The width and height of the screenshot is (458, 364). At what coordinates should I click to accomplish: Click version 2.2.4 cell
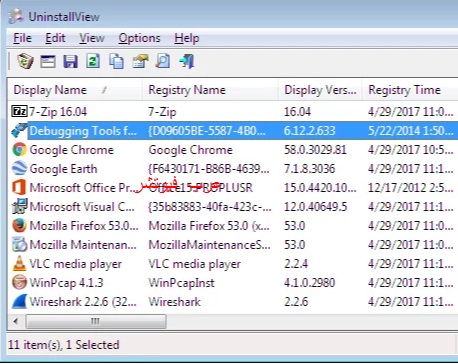pyautogui.click(x=296, y=264)
